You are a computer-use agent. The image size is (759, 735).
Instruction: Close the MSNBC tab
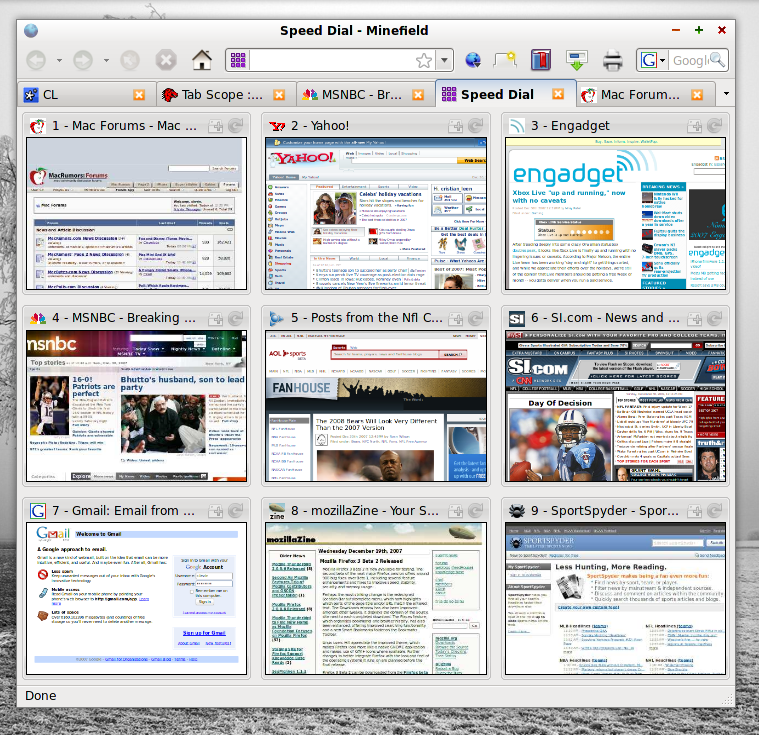(x=418, y=95)
